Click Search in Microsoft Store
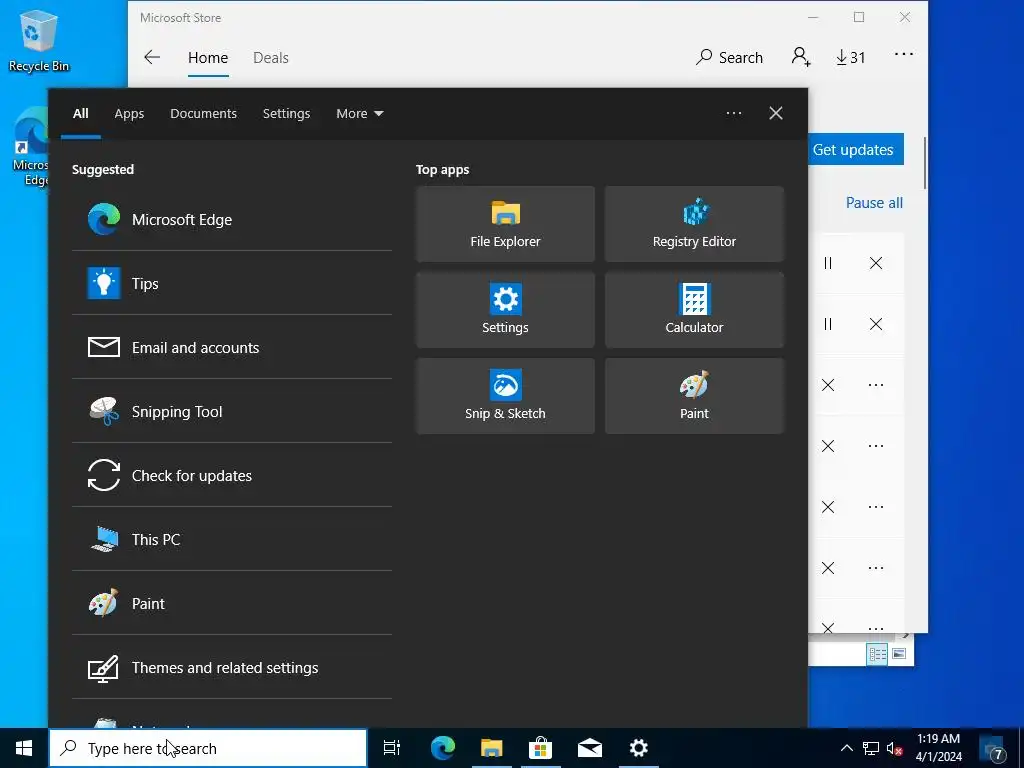 pyautogui.click(x=729, y=57)
